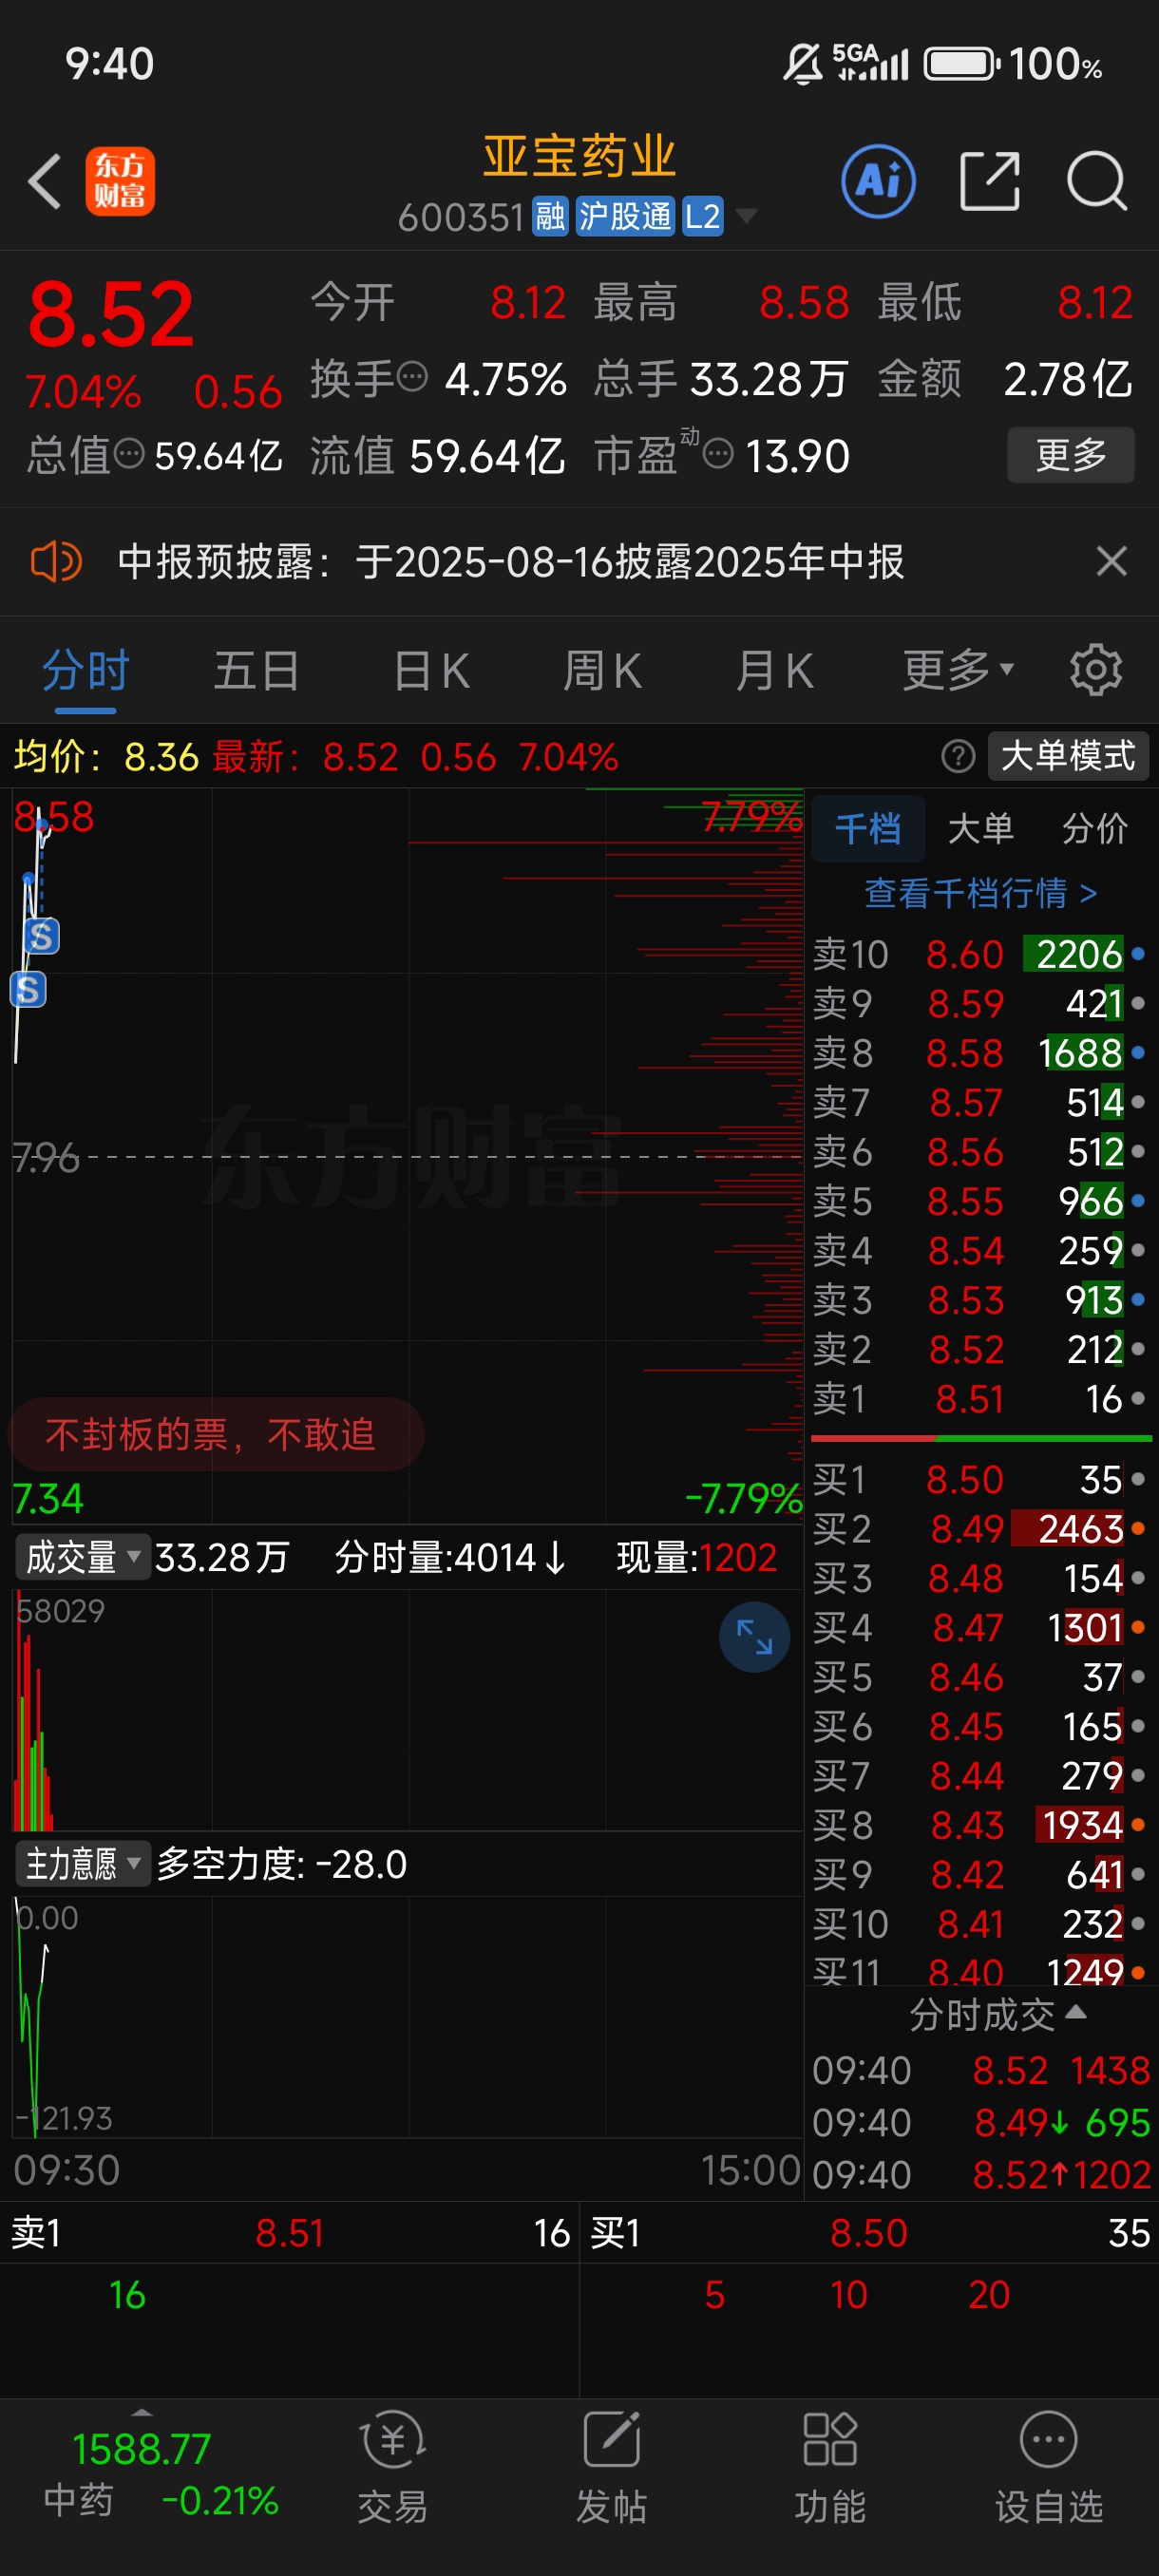This screenshot has height=2576, width=1159.
Task: Select the 千档 order book tab
Action: coord(868,829)
